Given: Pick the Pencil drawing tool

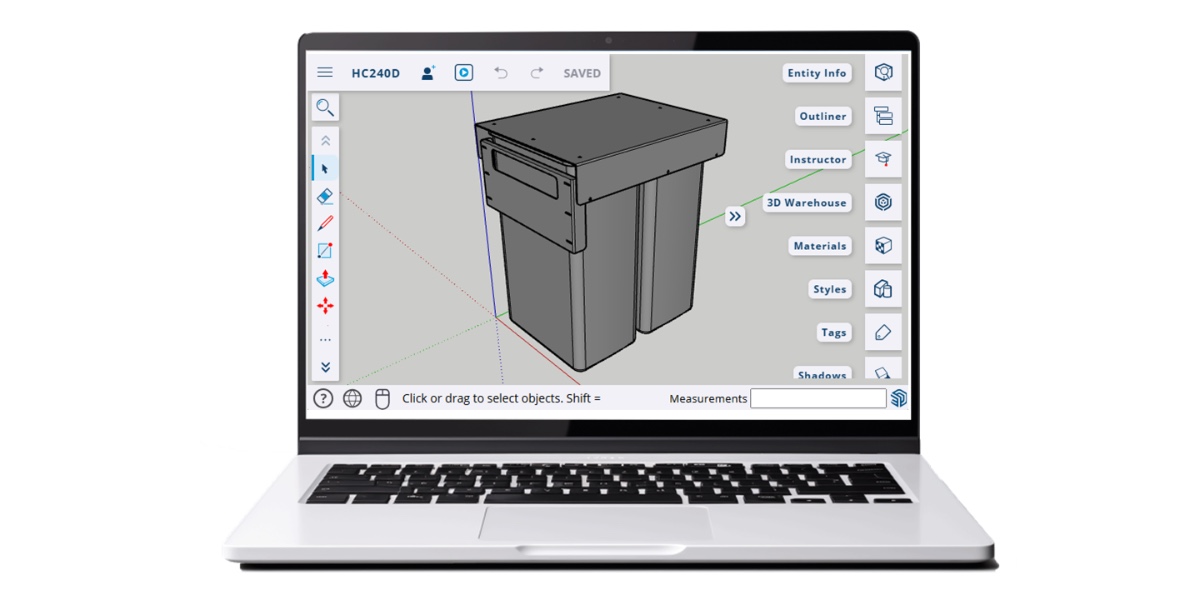Looking at the screenshot, I should click(325, 223).
